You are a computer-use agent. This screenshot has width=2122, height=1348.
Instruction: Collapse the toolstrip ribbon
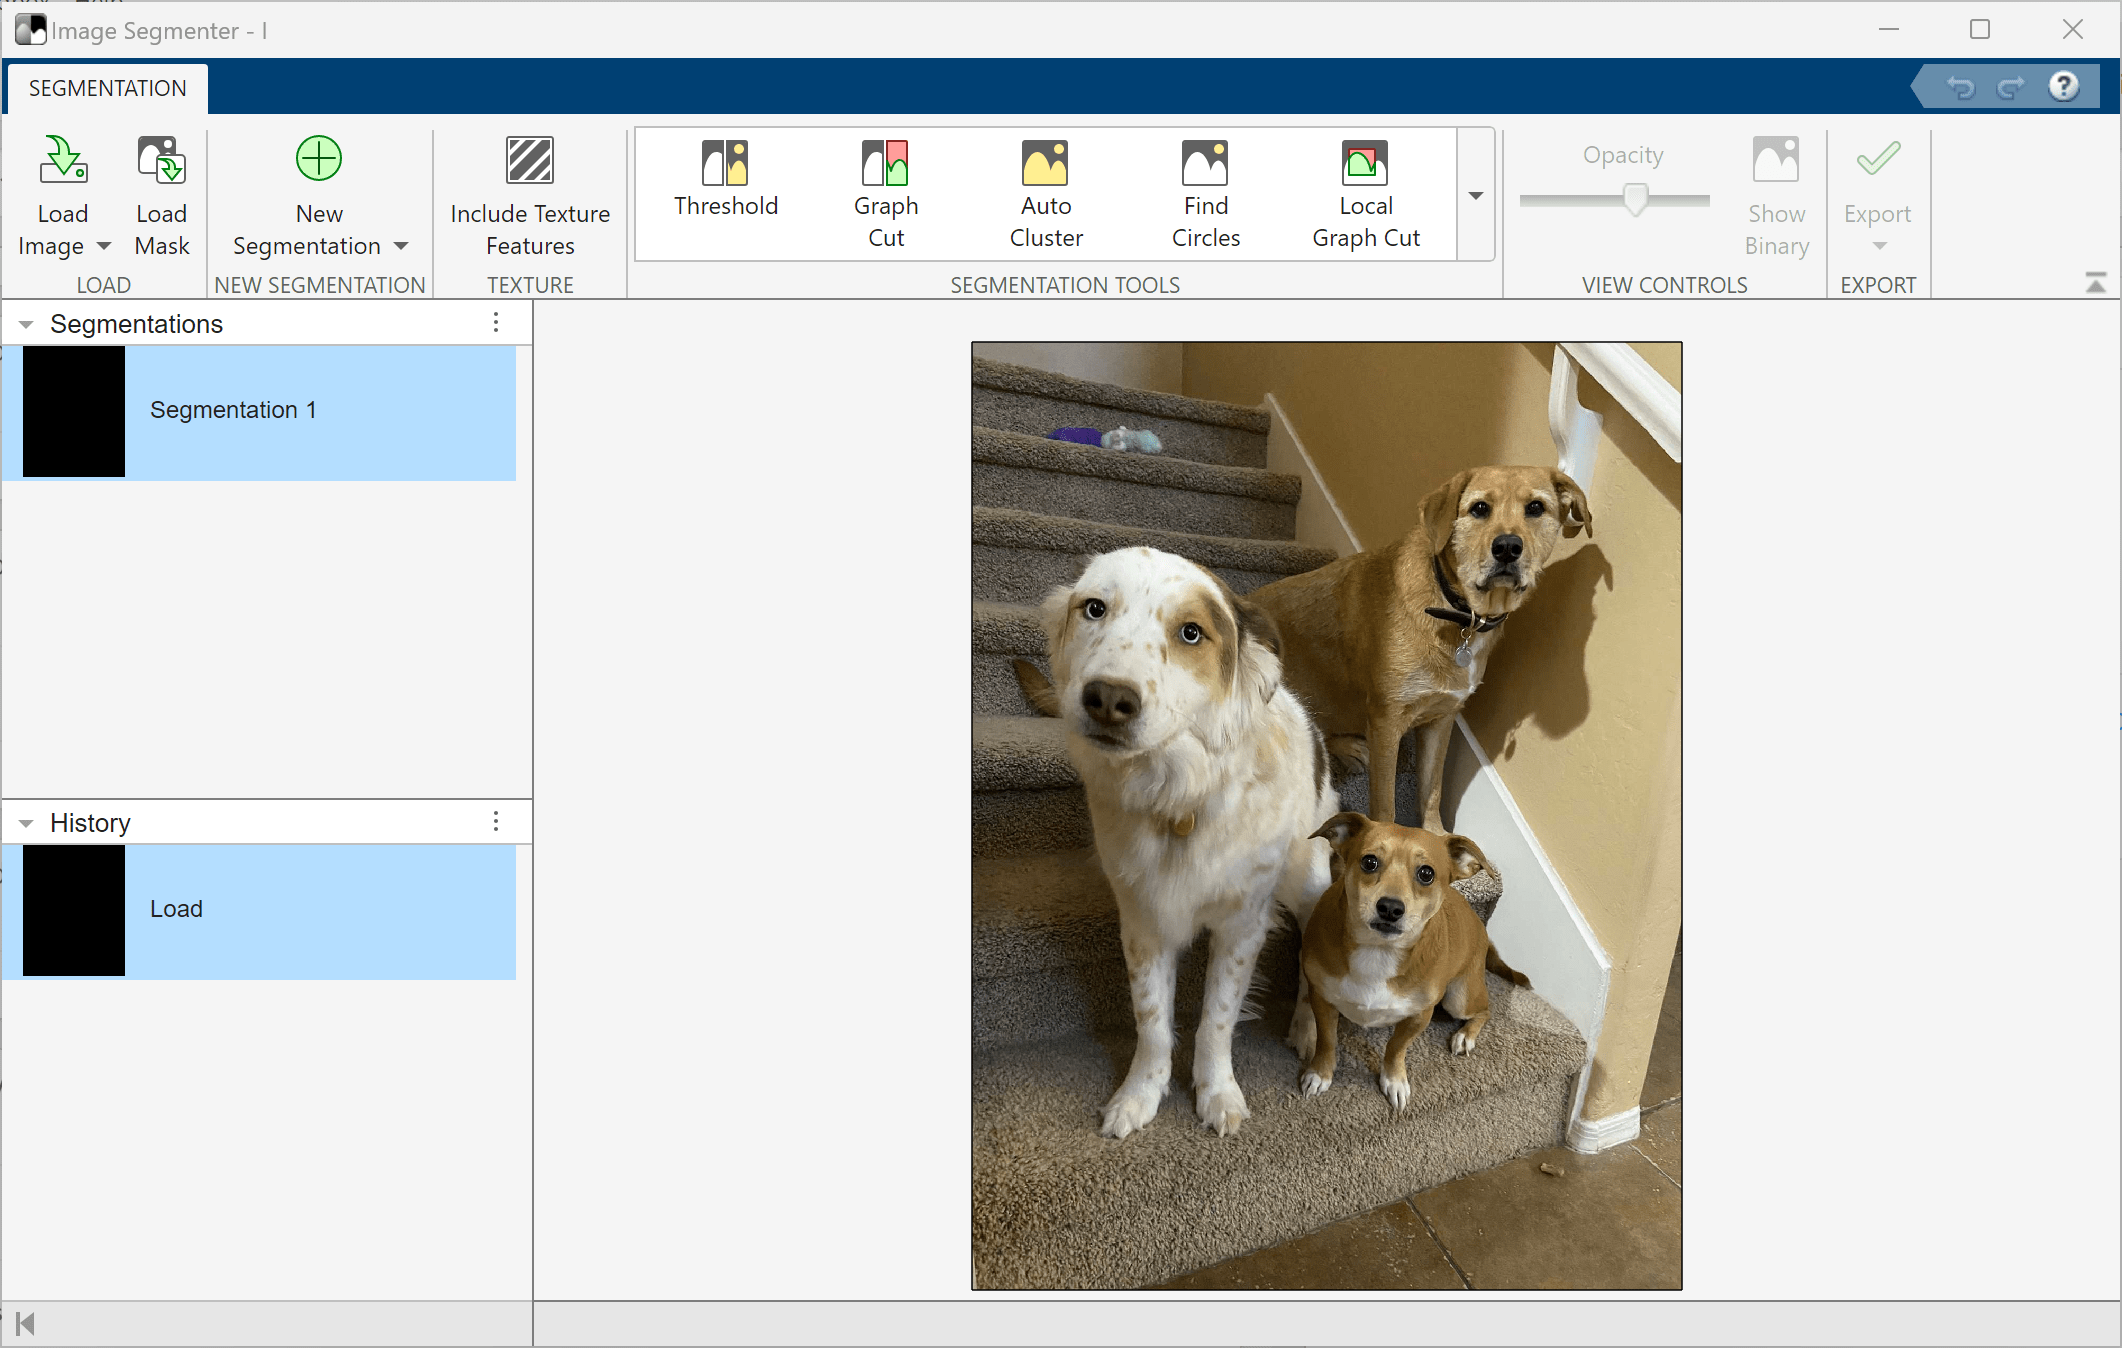pos(2096,283)
